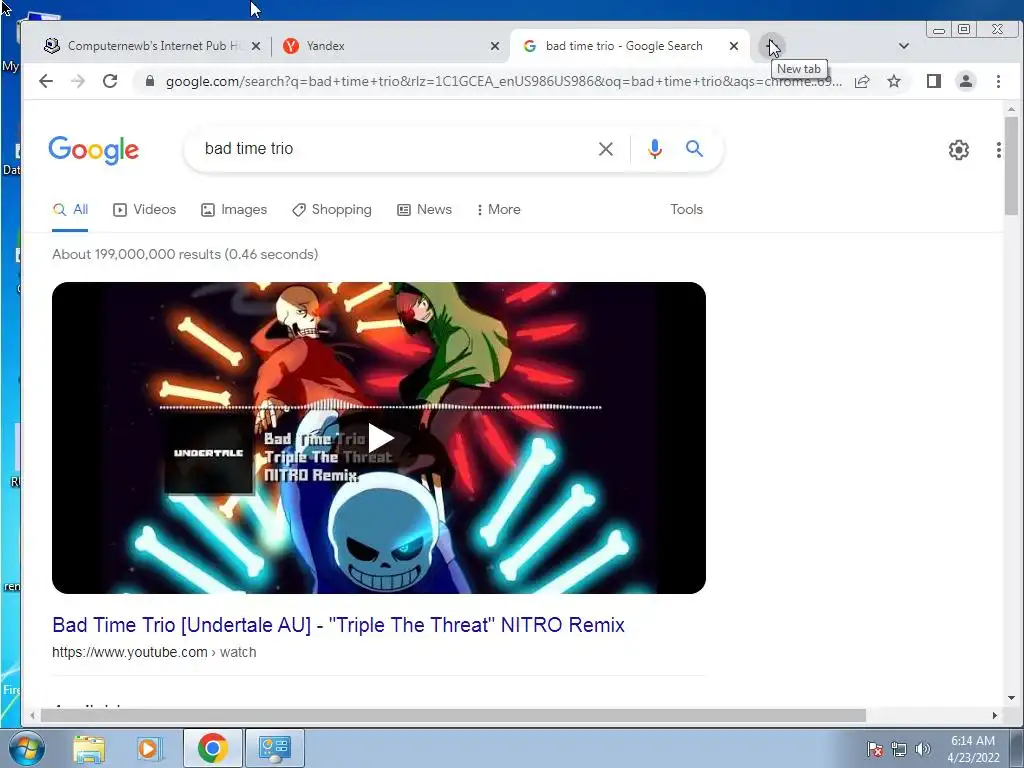The width and height of the screenshot is (1024, 768).
Task: Click About 199,000,000 results text
Action: tap(185, 255)
